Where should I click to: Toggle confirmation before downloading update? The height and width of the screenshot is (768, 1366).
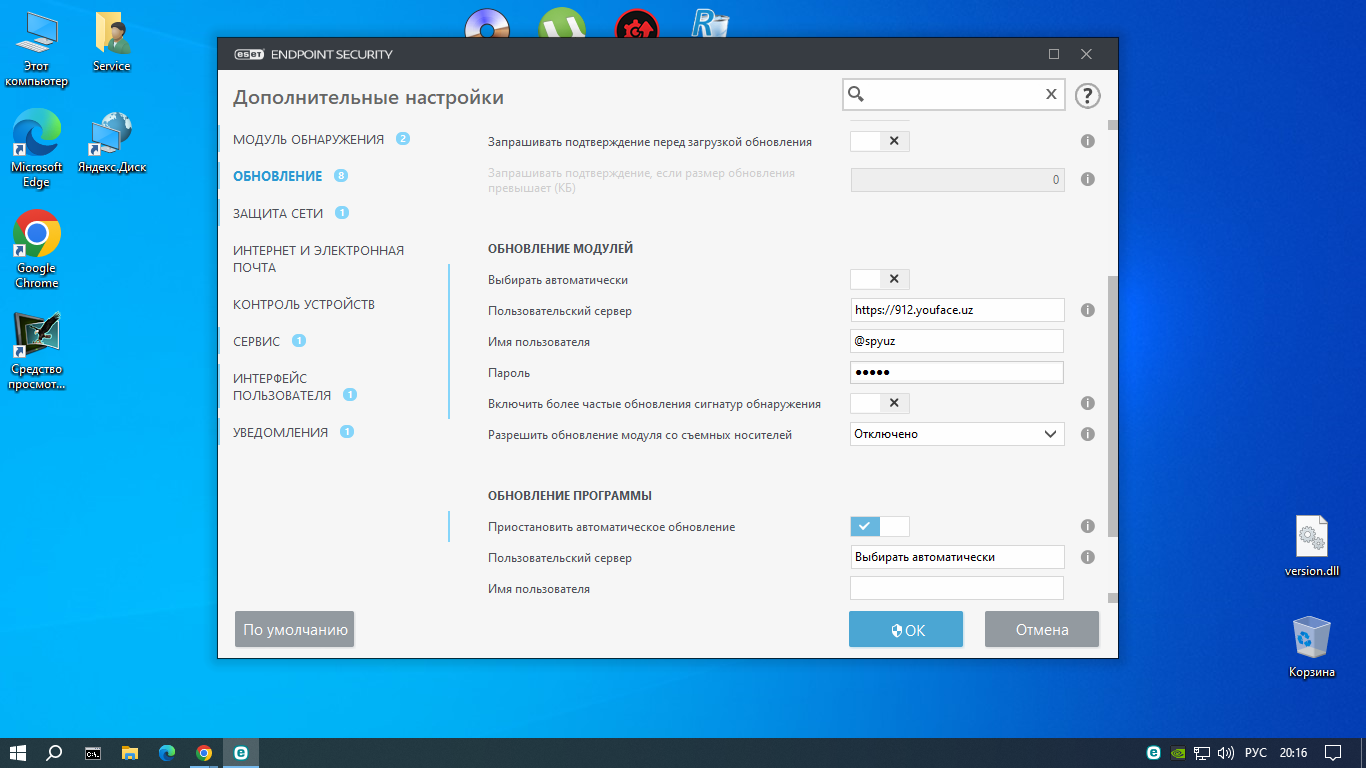point(880,142)
